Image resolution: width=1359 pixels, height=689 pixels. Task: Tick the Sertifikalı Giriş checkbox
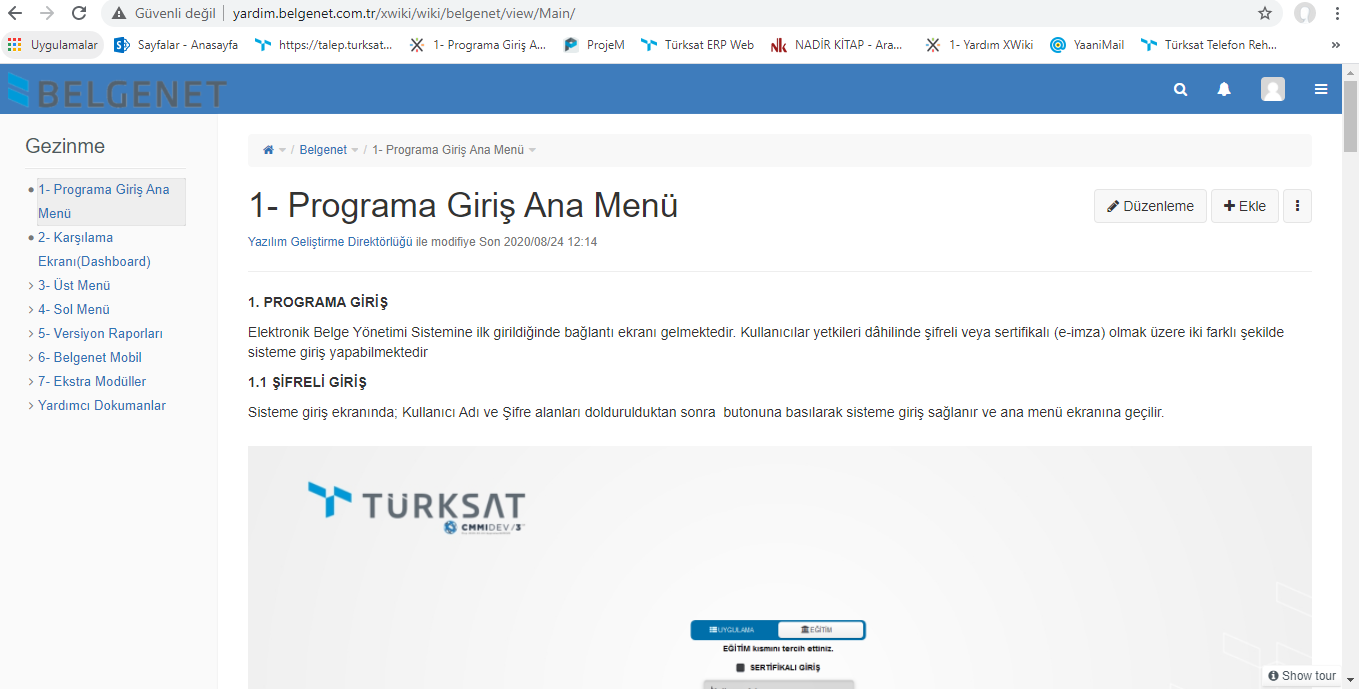click(741, 667)
